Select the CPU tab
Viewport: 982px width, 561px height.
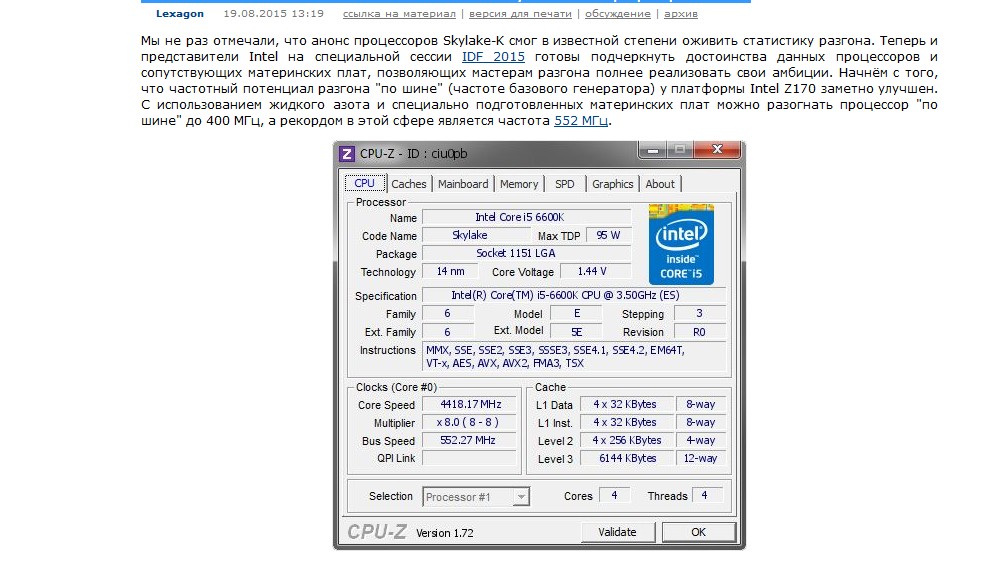pyautogui.click(x=364, y=184)
